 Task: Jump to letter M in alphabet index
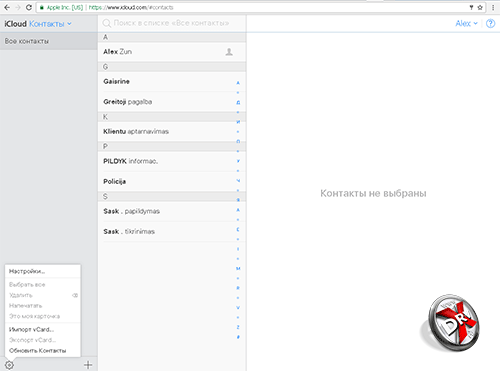pos(238,268)
